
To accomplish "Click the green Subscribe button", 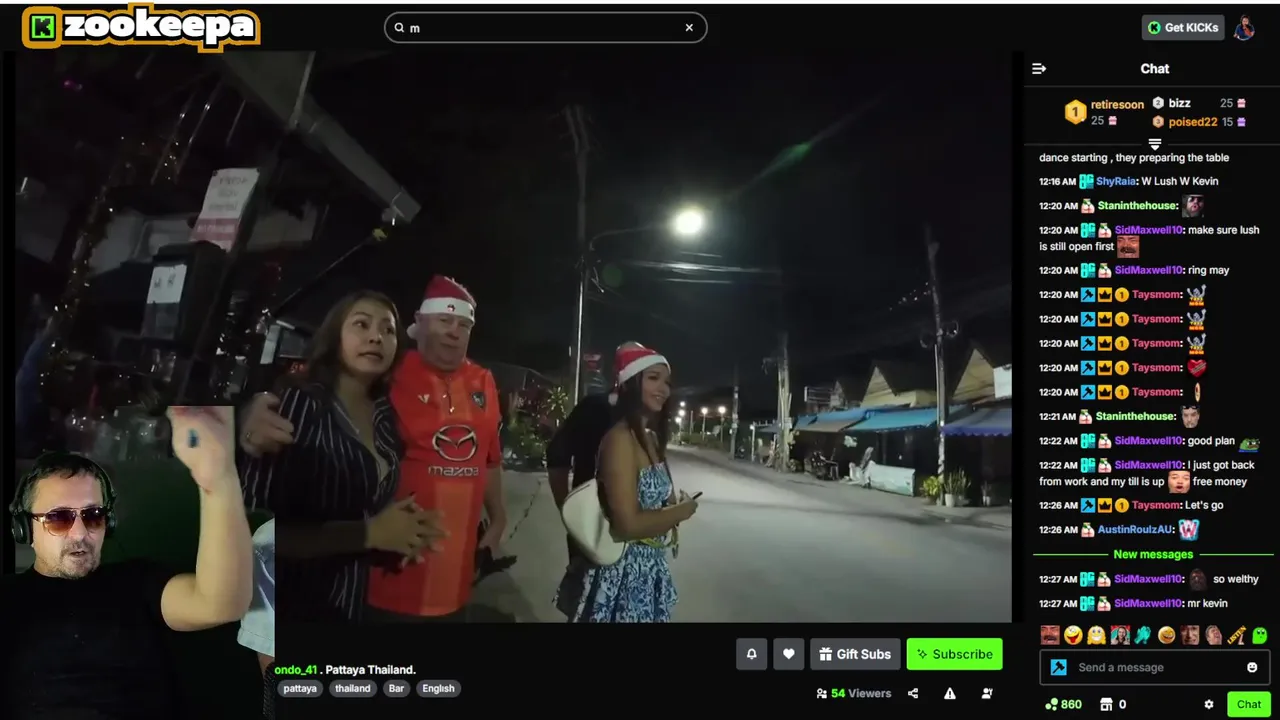I will pyautogui.click(x=955, y=654).
